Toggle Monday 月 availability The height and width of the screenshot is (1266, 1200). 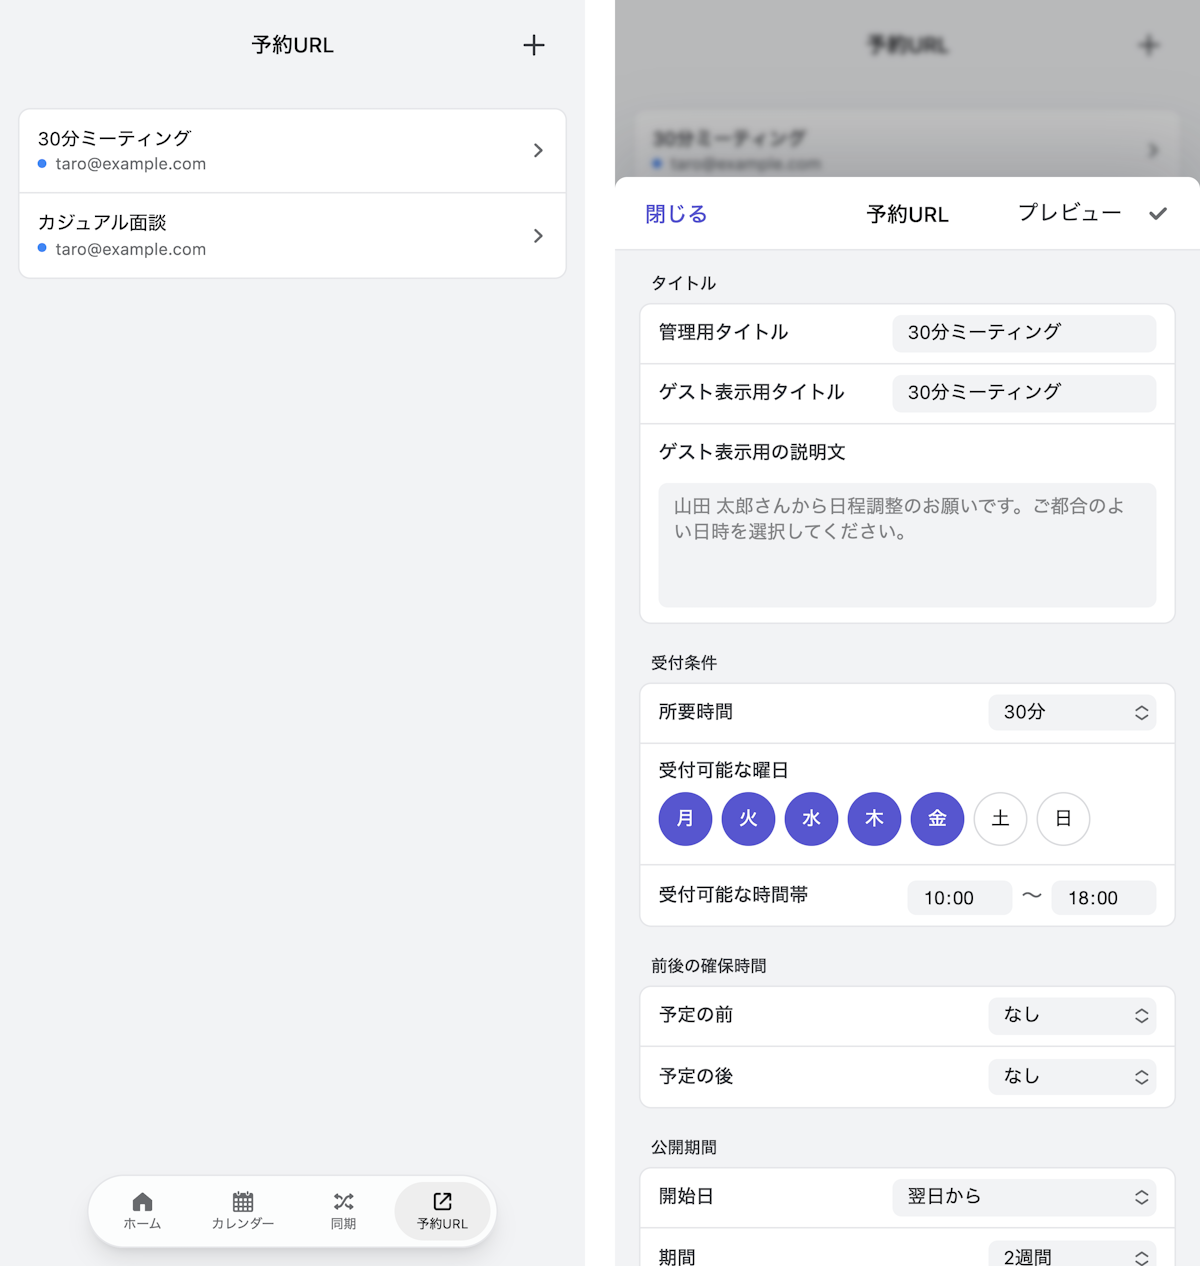point(685,819)
